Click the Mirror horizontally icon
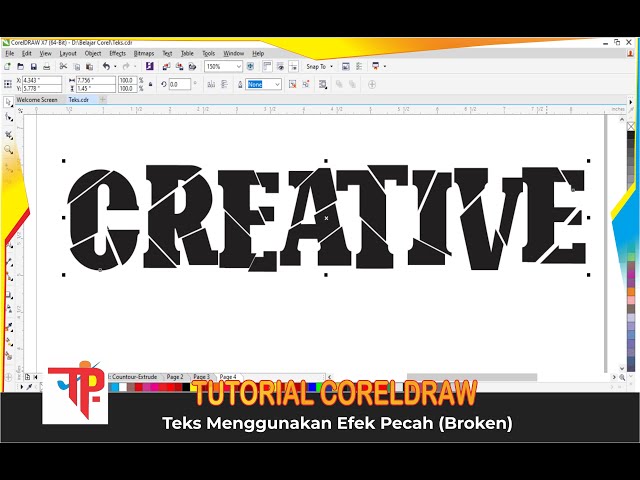Viewport: 640px width, 480px height. (211, 84)
